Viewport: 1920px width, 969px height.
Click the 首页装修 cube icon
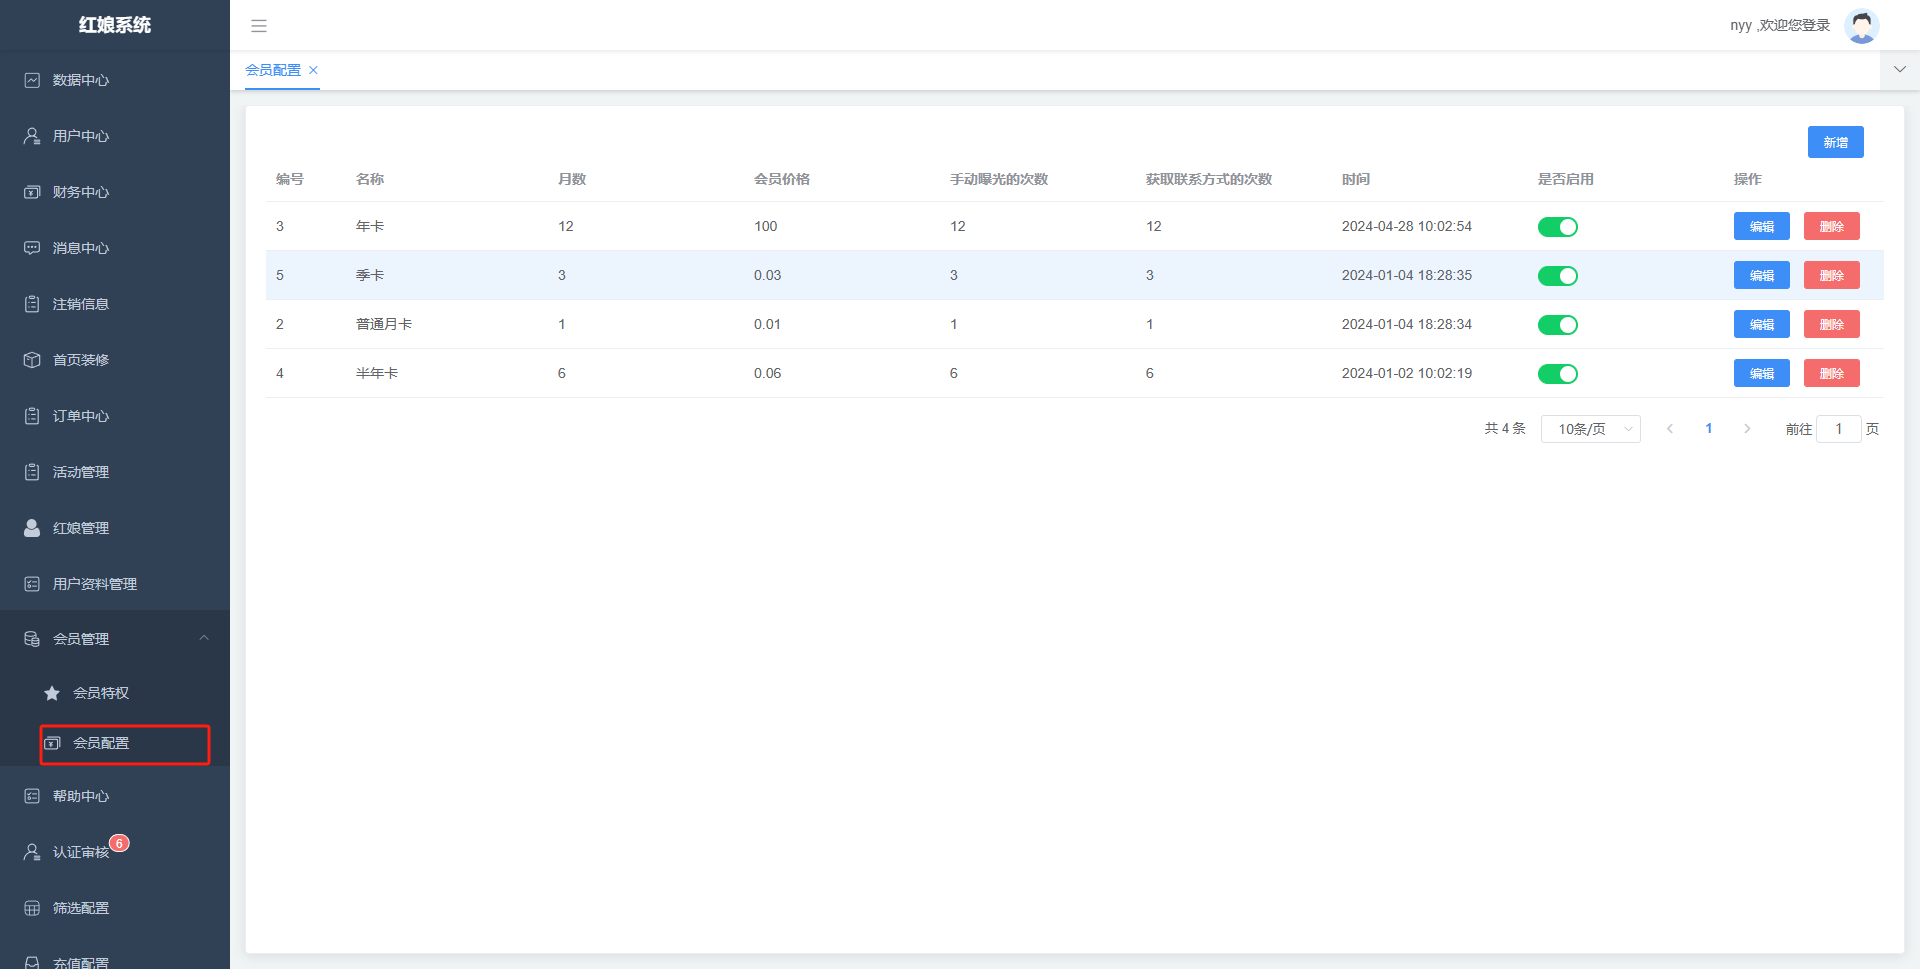[32, 360]
